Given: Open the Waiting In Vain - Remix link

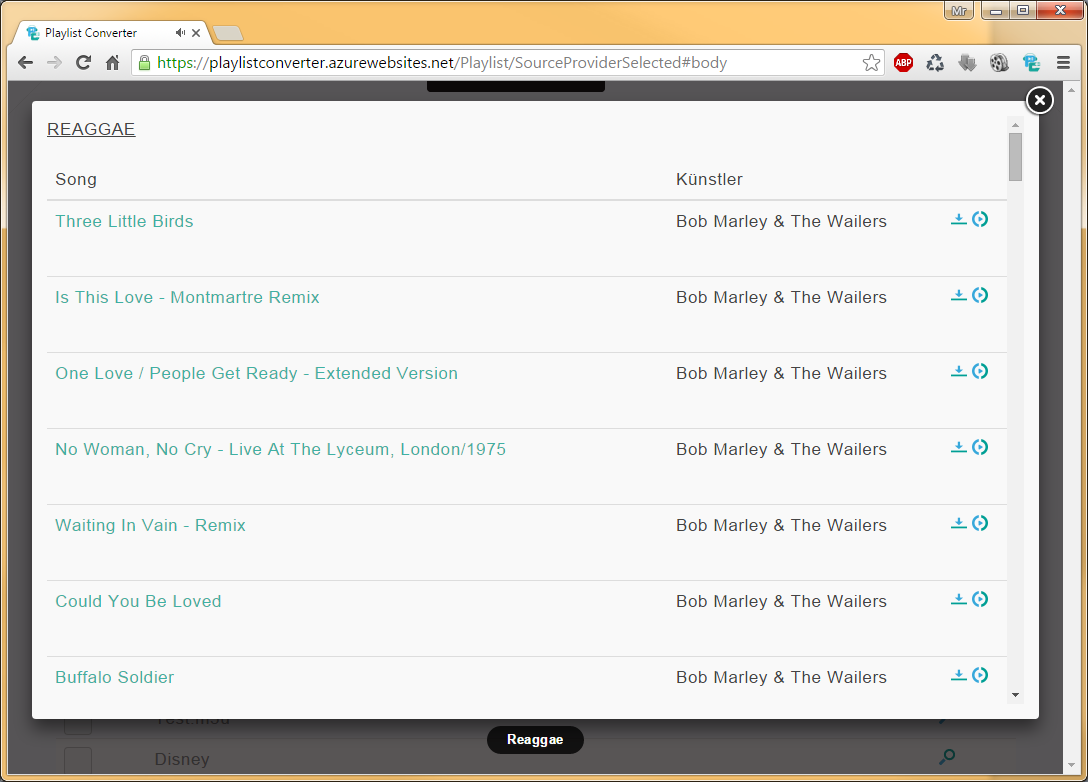Looking at the screenshot, I should [x=151, y=525].
